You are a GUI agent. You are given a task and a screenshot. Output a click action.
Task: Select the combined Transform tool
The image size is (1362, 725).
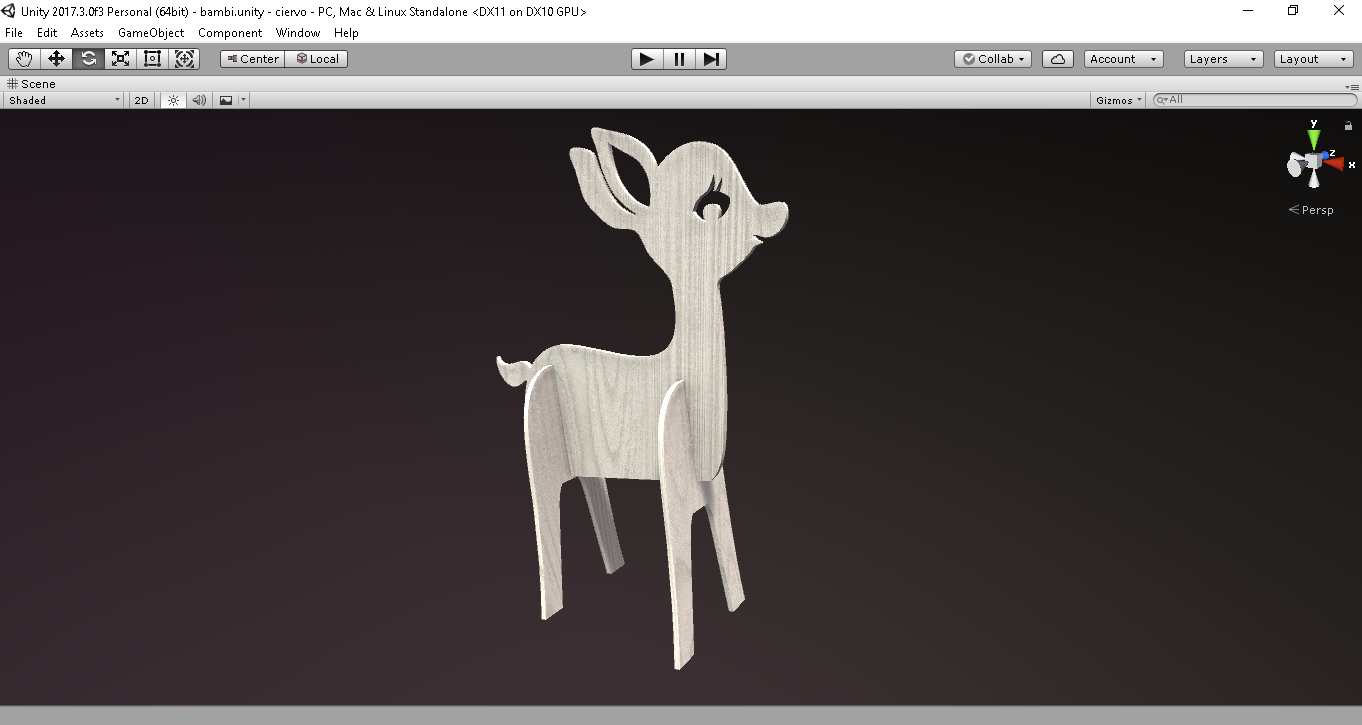pyautogui.click(x=184, y=59)
